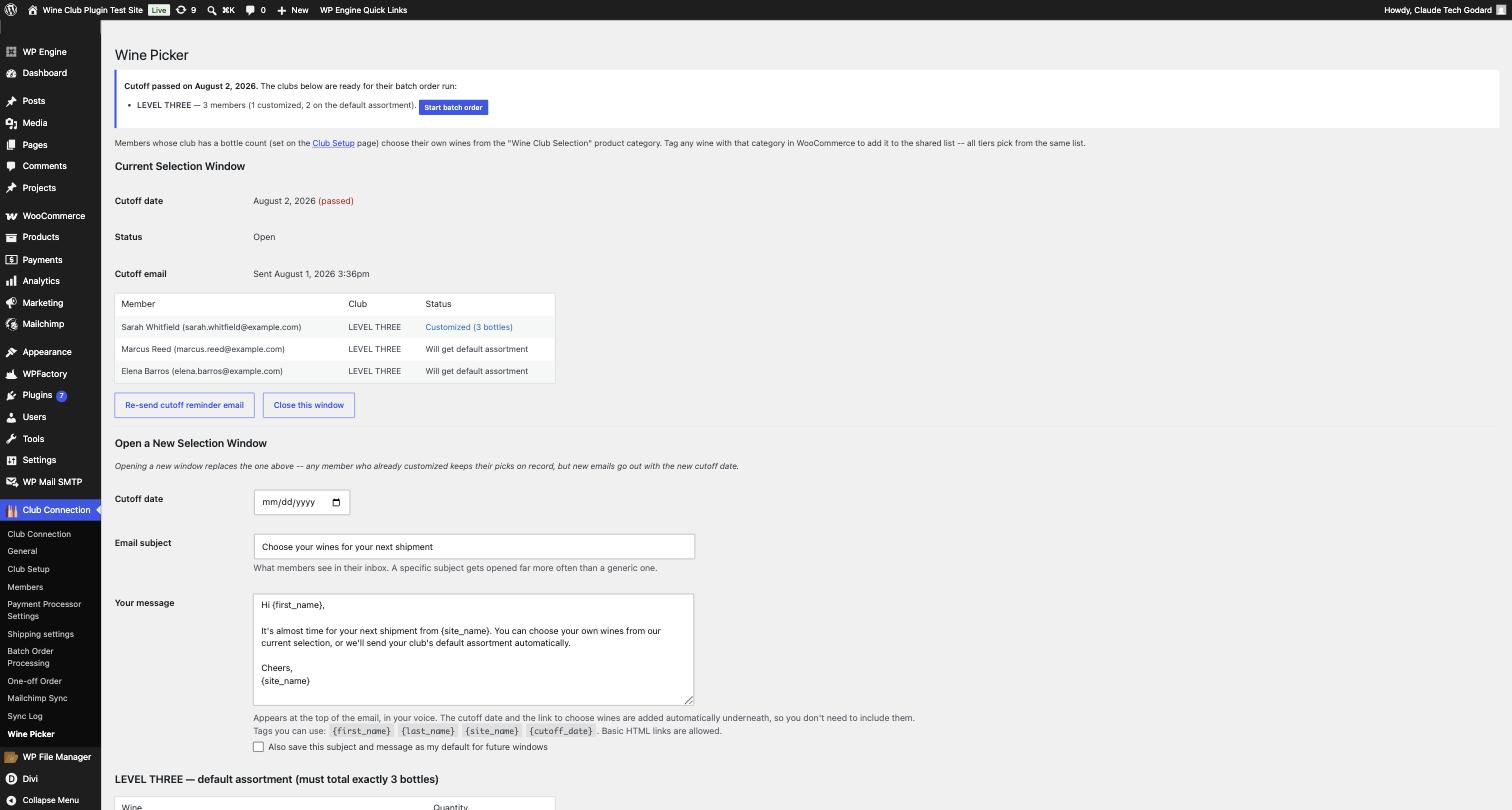
Task: Click the WordPress logo icon
Action: coord(11,10)
